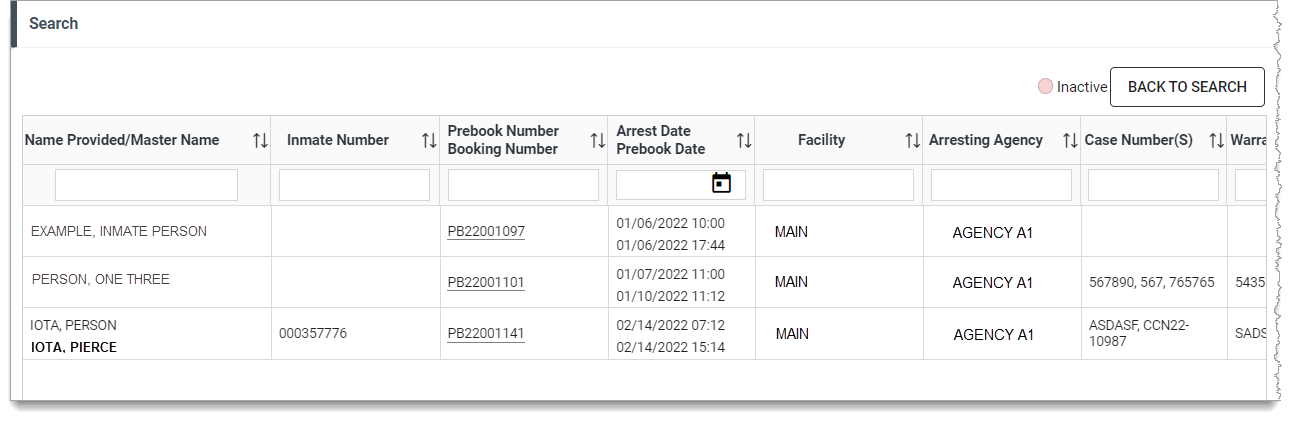Click the Facility filter input field
The image size is (1292, 421).
[838, 185]
